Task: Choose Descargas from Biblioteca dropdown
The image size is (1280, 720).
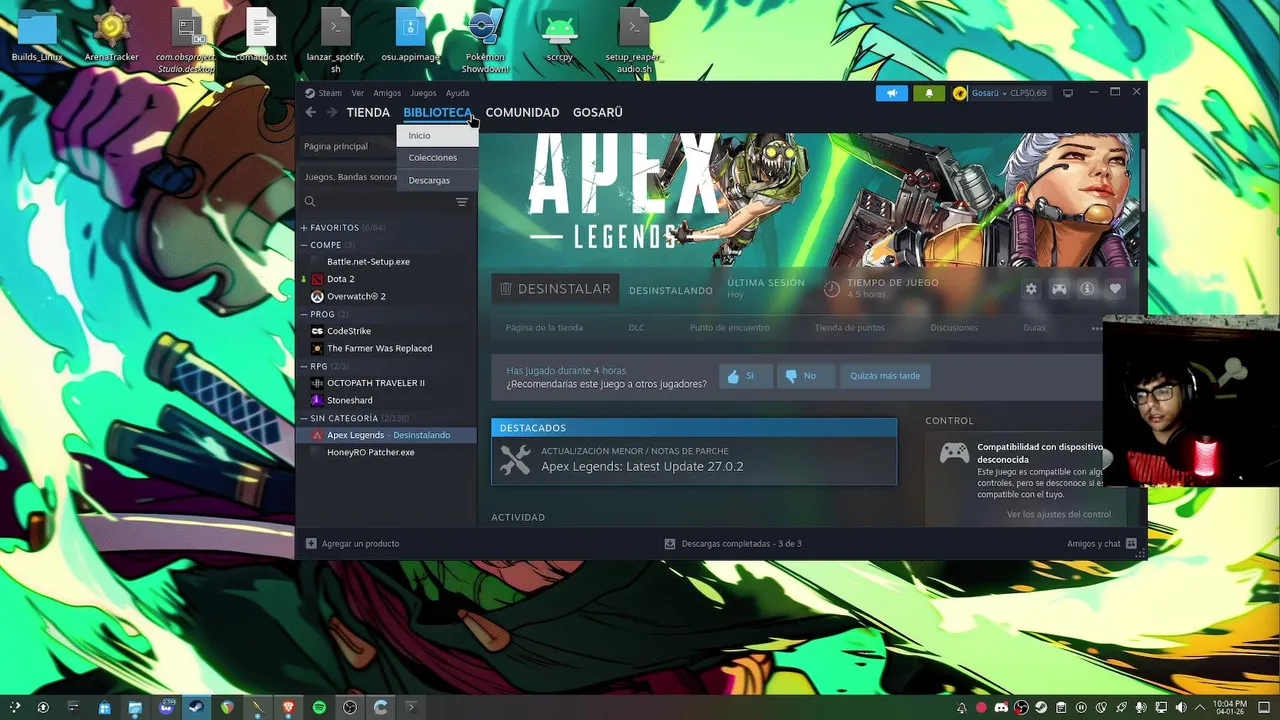Action: 437,180
